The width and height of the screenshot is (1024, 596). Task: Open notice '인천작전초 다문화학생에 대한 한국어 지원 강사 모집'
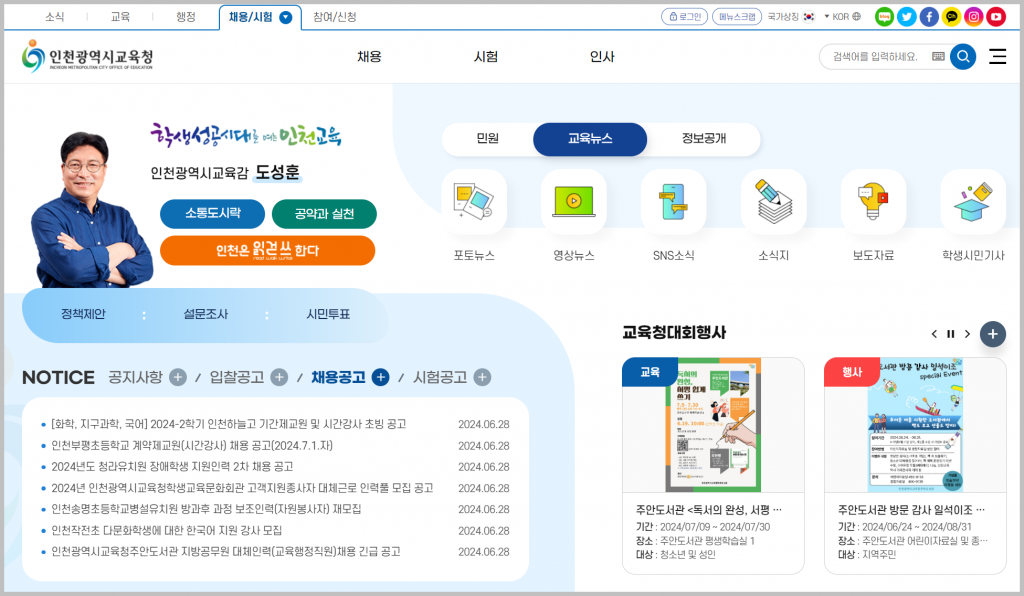click(167, 531)
